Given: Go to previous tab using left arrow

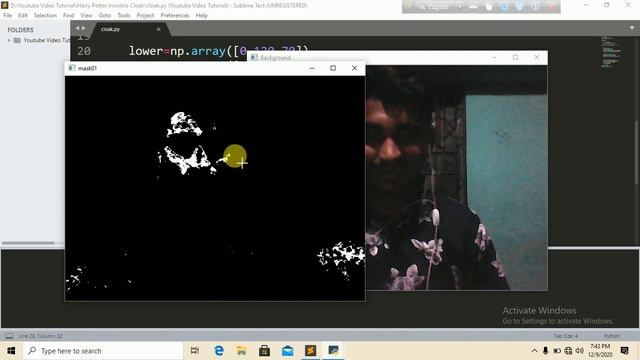Looking at the screenshot, I should (x=78, y=28).
